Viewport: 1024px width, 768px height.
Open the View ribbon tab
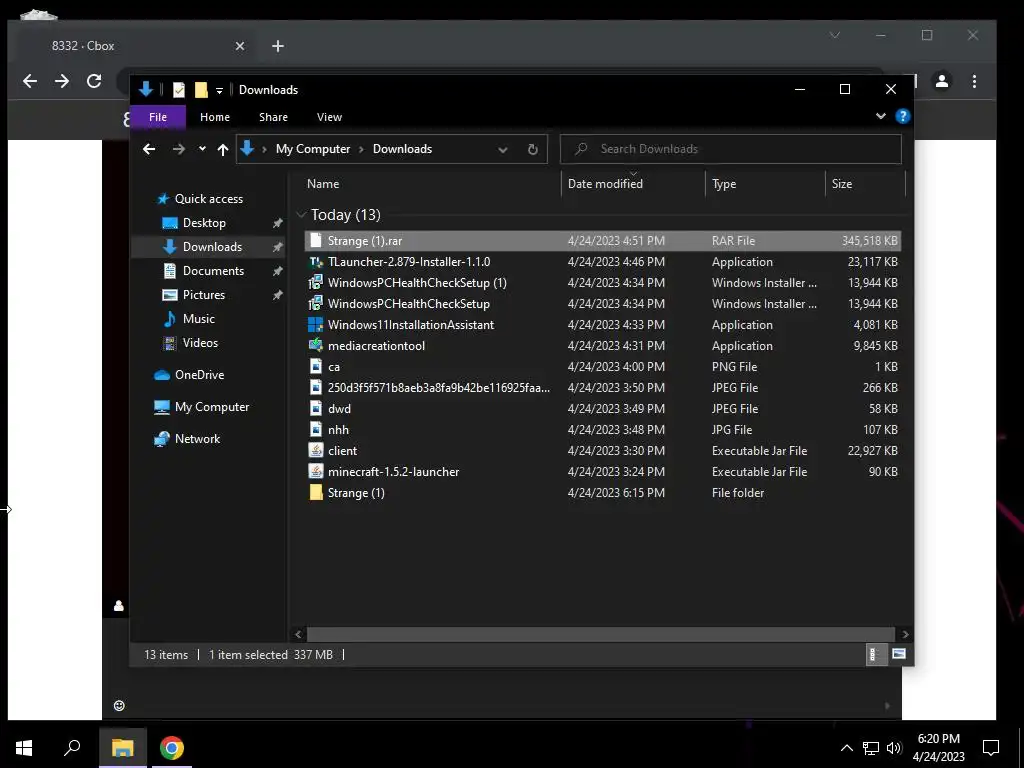329,117
